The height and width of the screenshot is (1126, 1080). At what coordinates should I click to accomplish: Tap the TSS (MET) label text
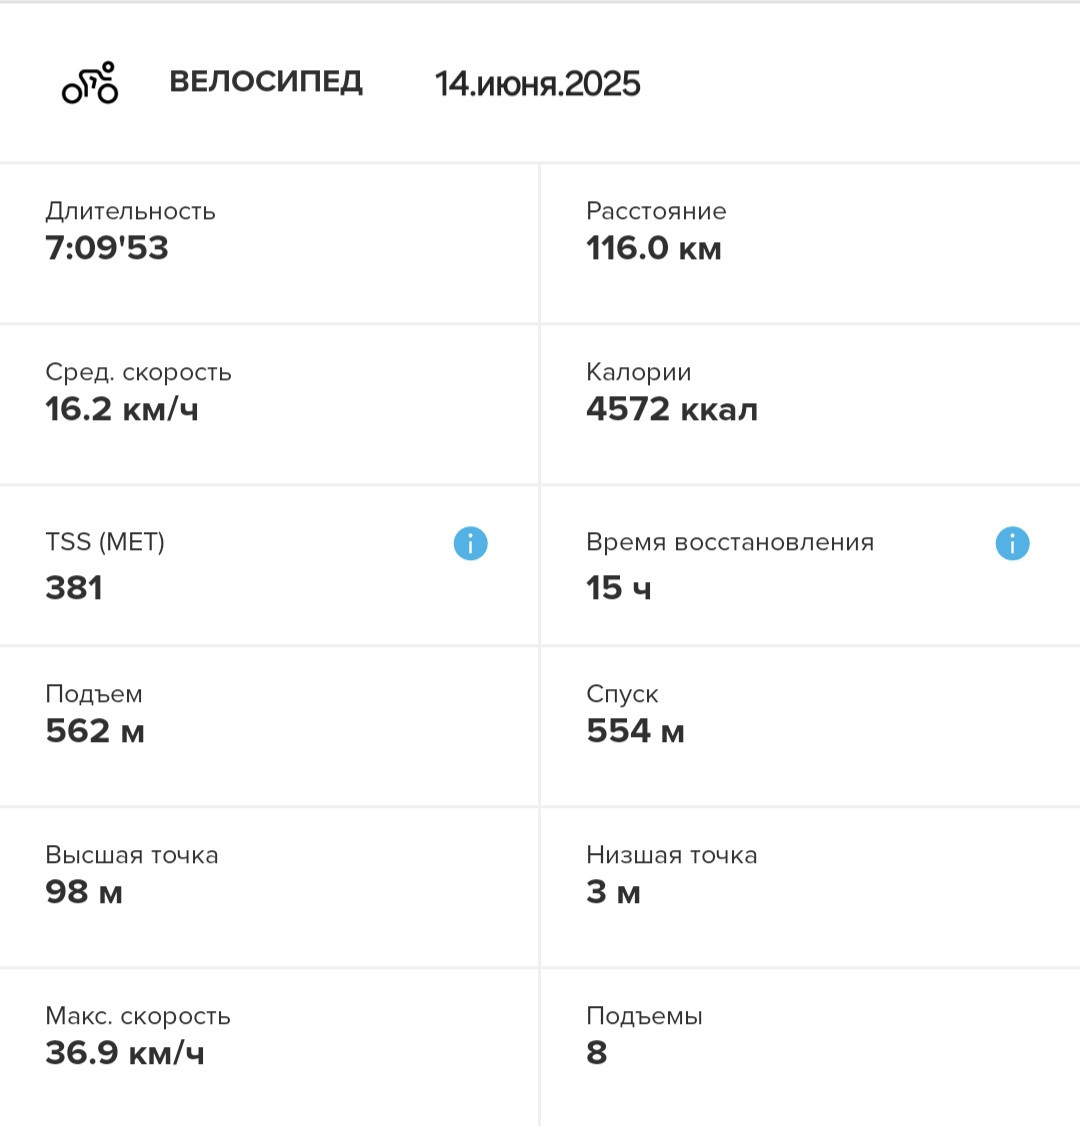[105, 541]
